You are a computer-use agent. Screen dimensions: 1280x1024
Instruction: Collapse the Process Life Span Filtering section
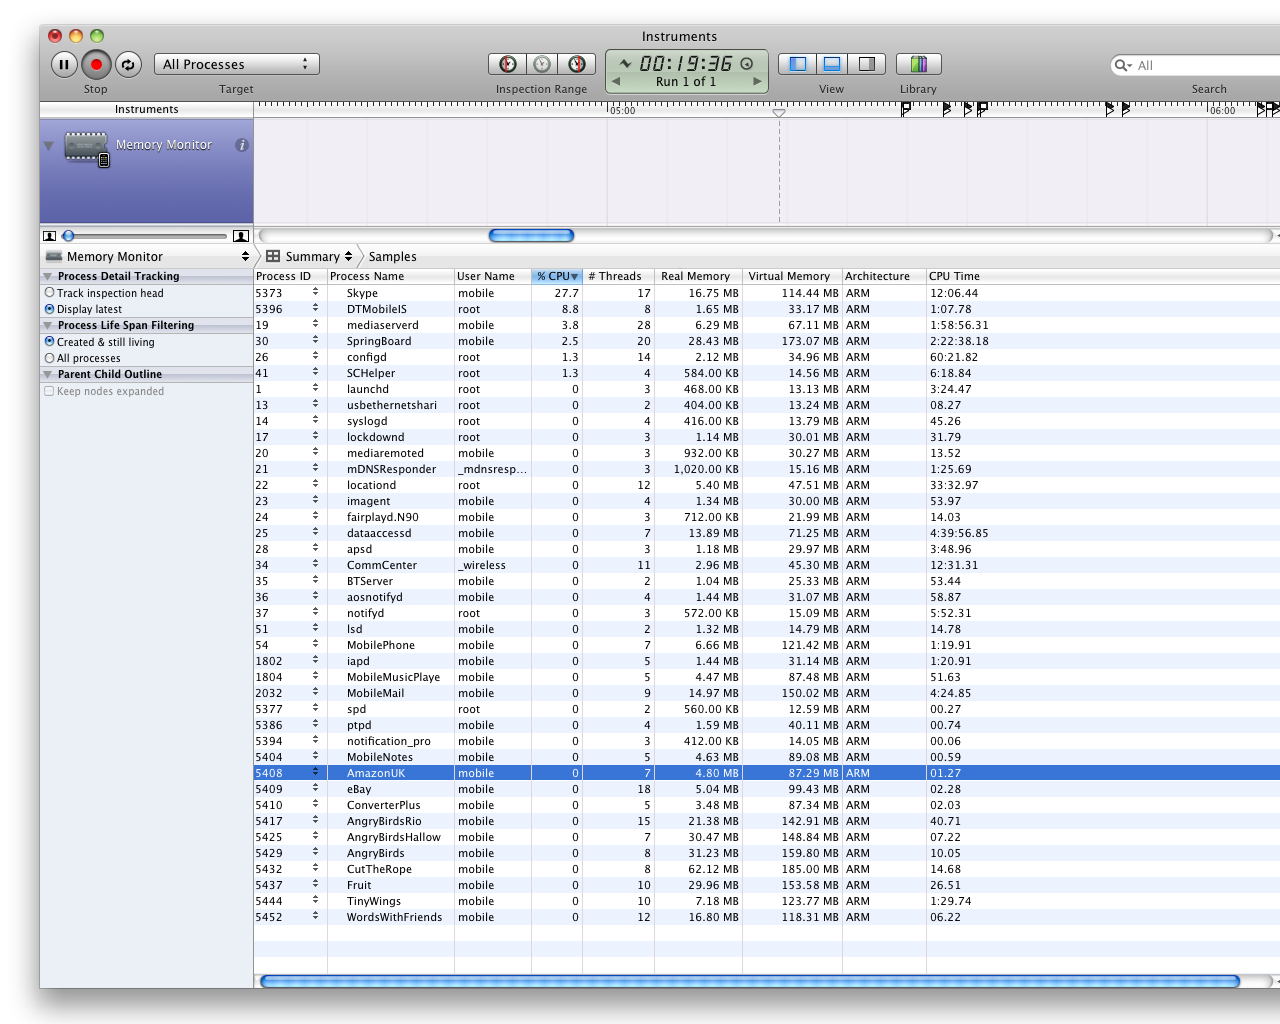47,325
